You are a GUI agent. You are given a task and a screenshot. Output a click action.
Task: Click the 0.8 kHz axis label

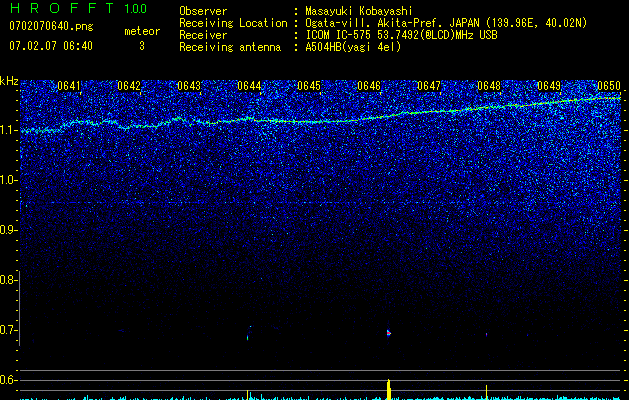point(8,280)
